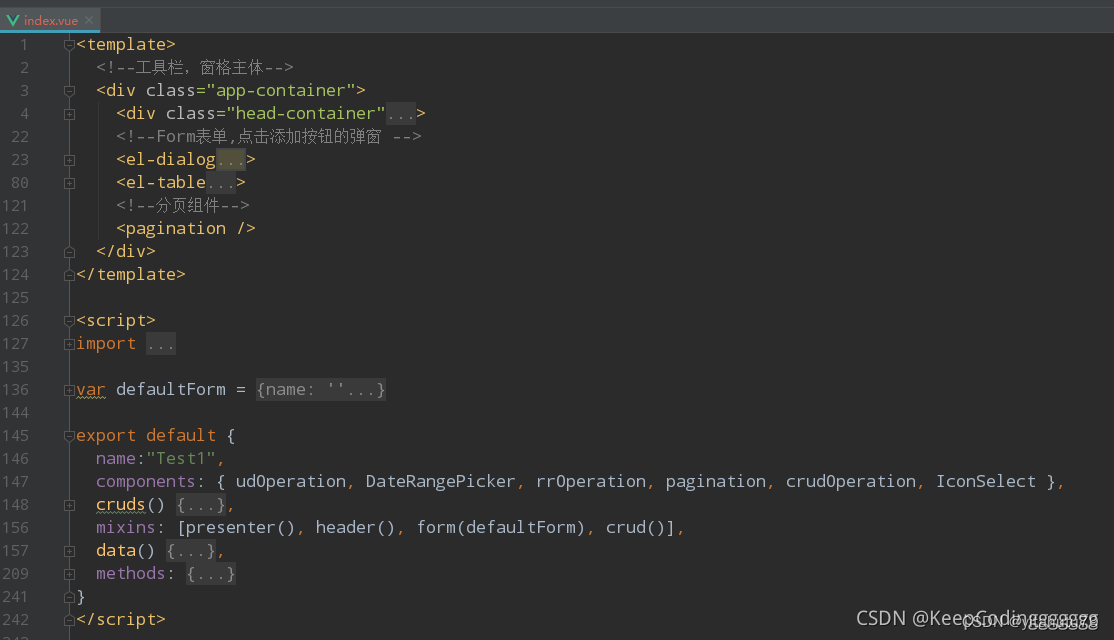1114x640 pixels.
Task: Expand the head-container div in gutter
Action: 69,113
